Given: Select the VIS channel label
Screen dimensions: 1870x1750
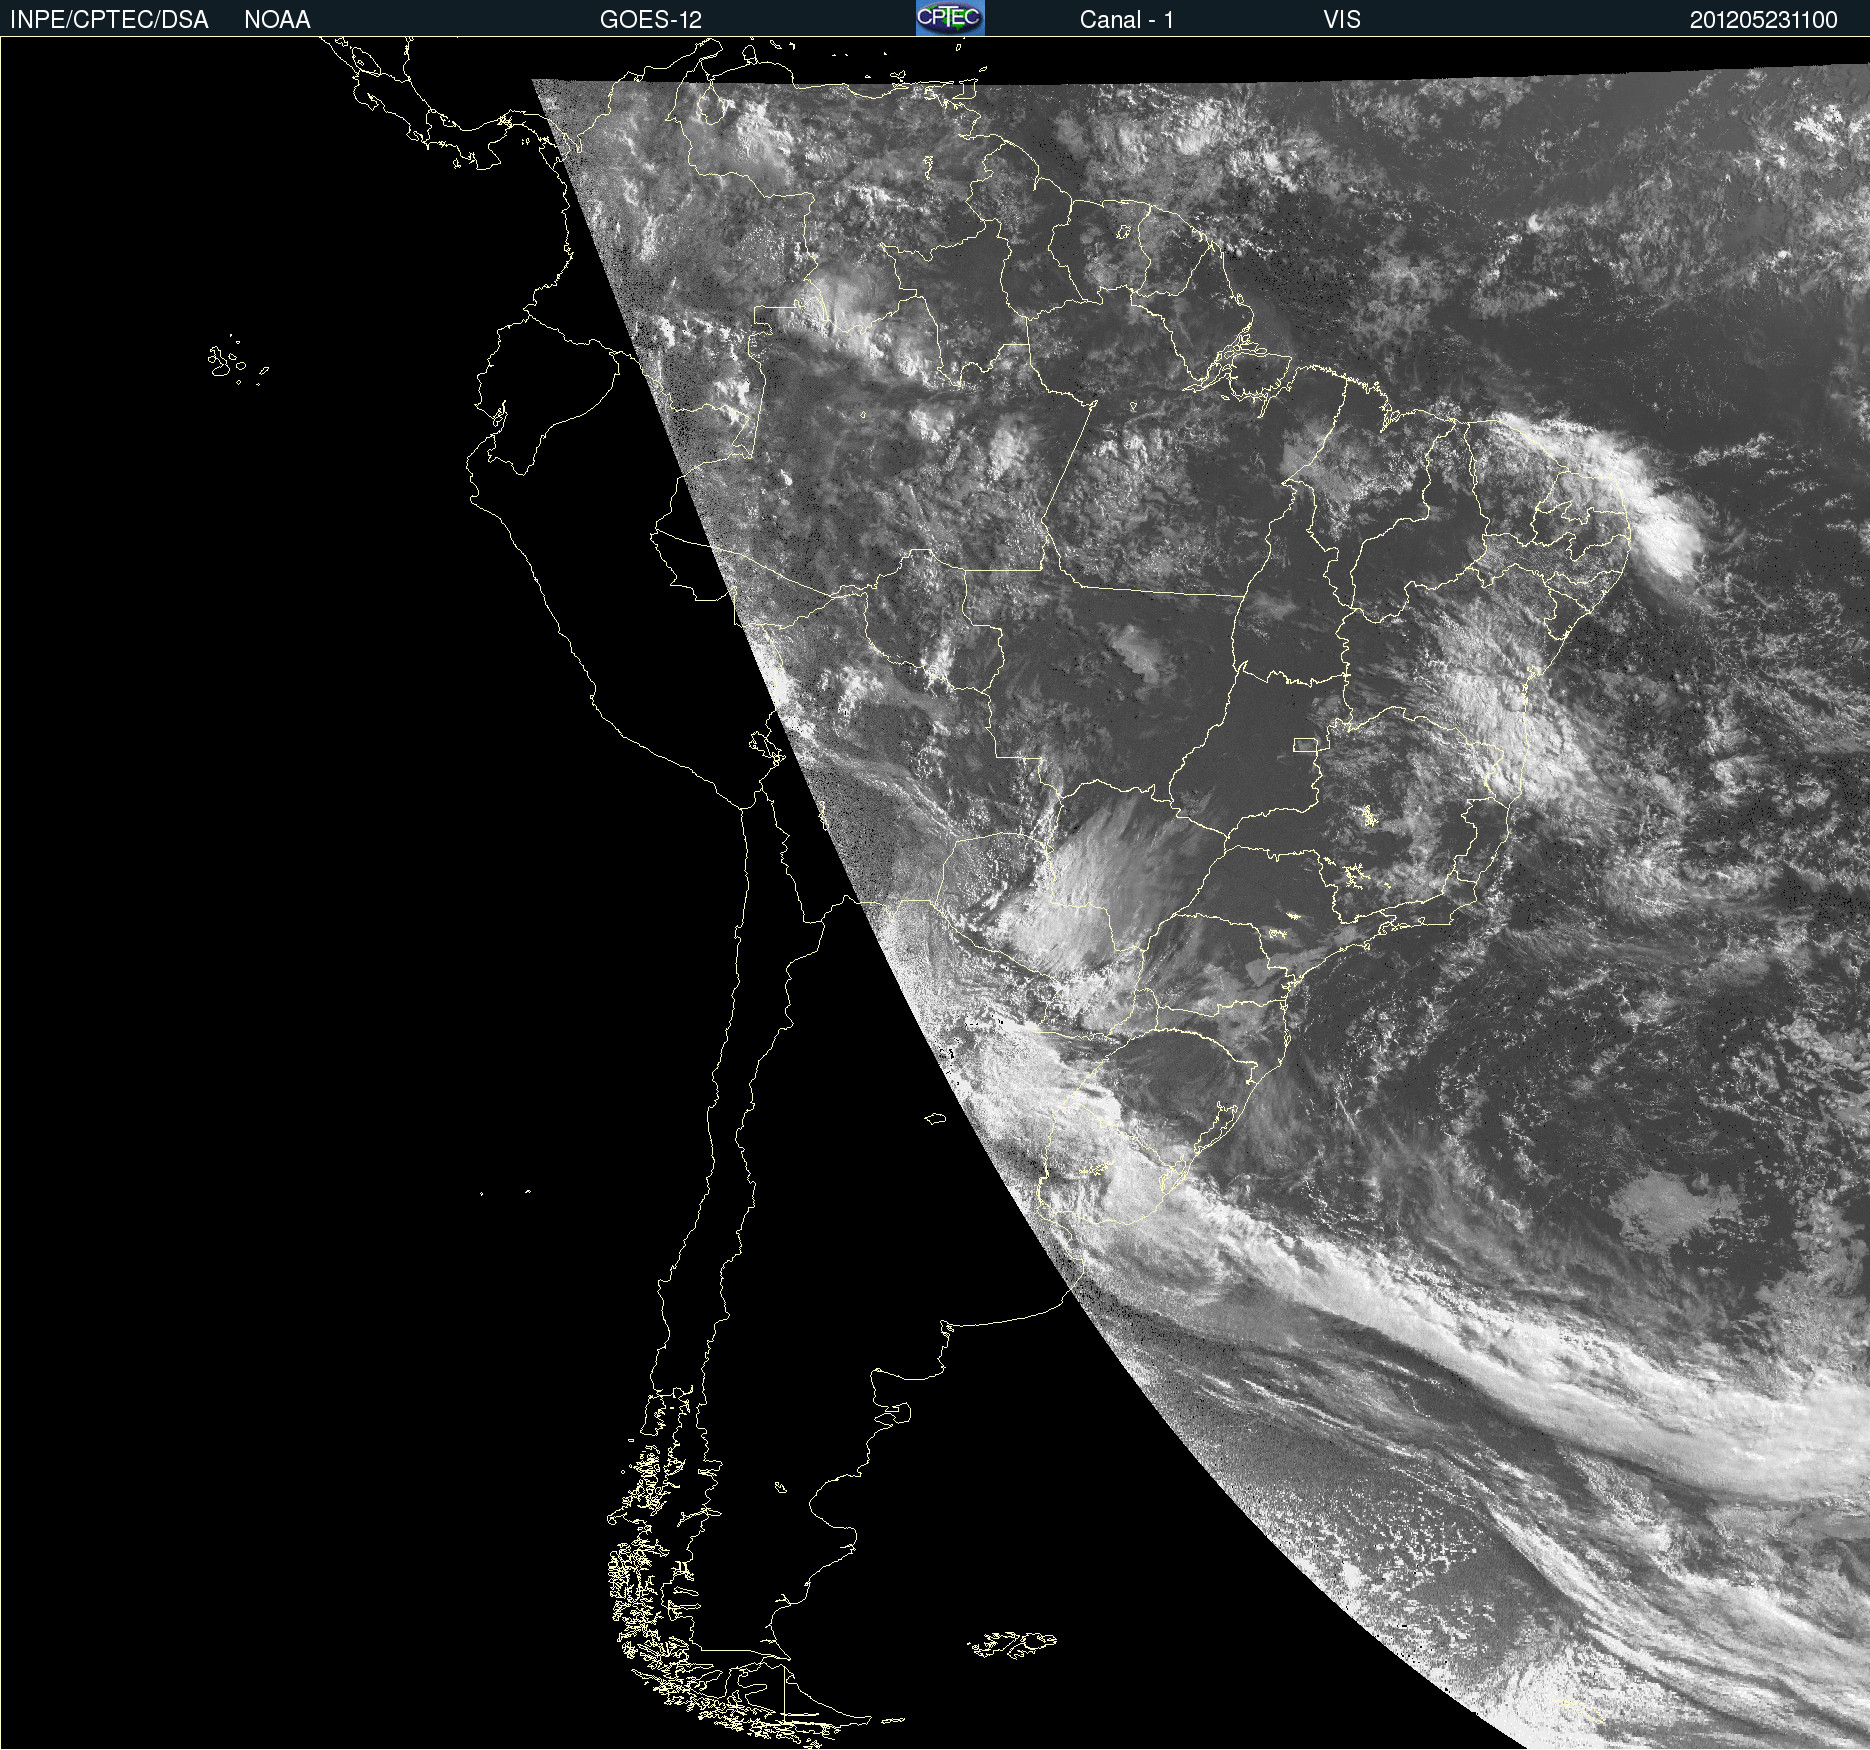Looking at the screenshot, I should pos(1342,20).
